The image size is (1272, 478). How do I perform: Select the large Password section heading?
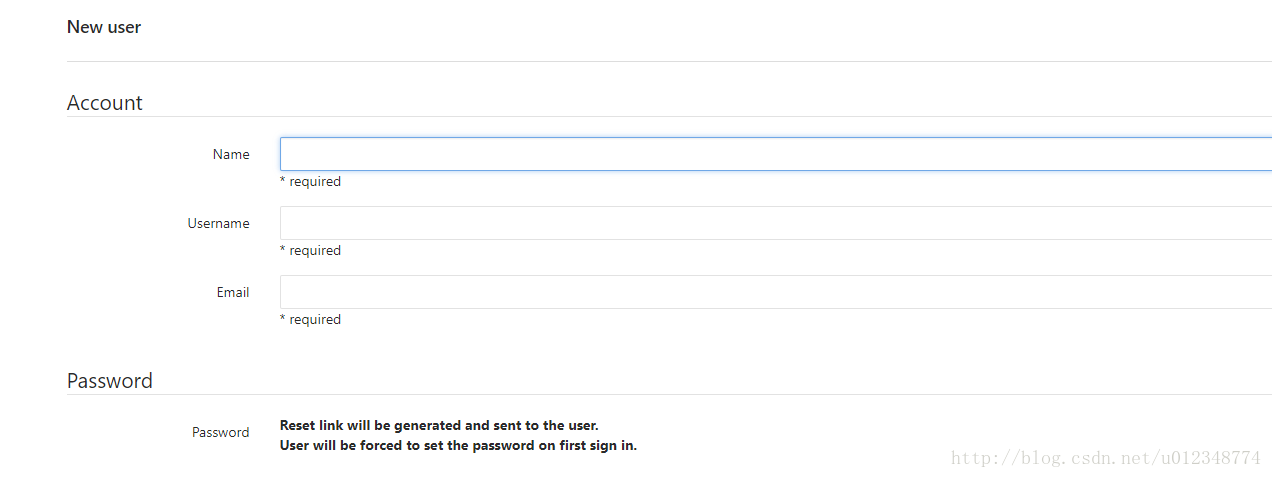tap(110, 381)
